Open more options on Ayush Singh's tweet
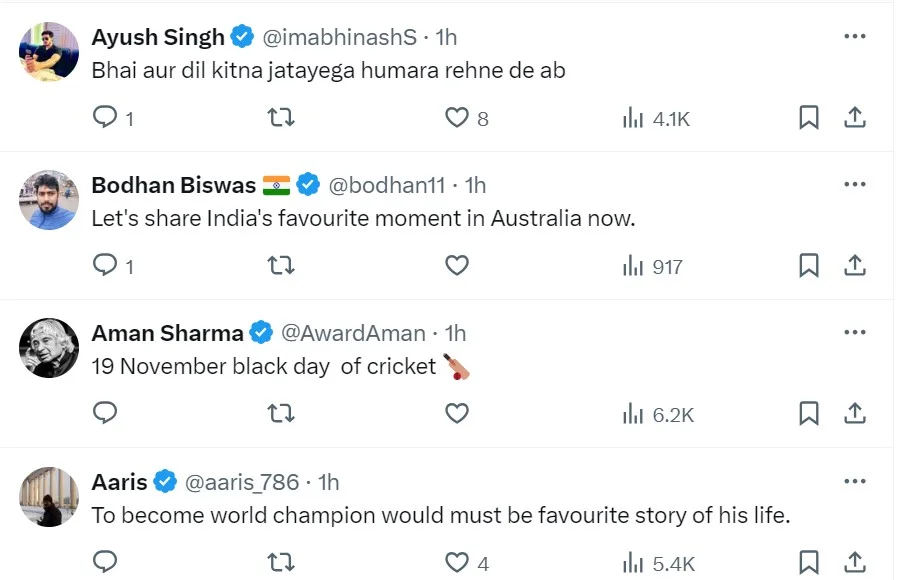The image size is (898, 580). (854, 37)
